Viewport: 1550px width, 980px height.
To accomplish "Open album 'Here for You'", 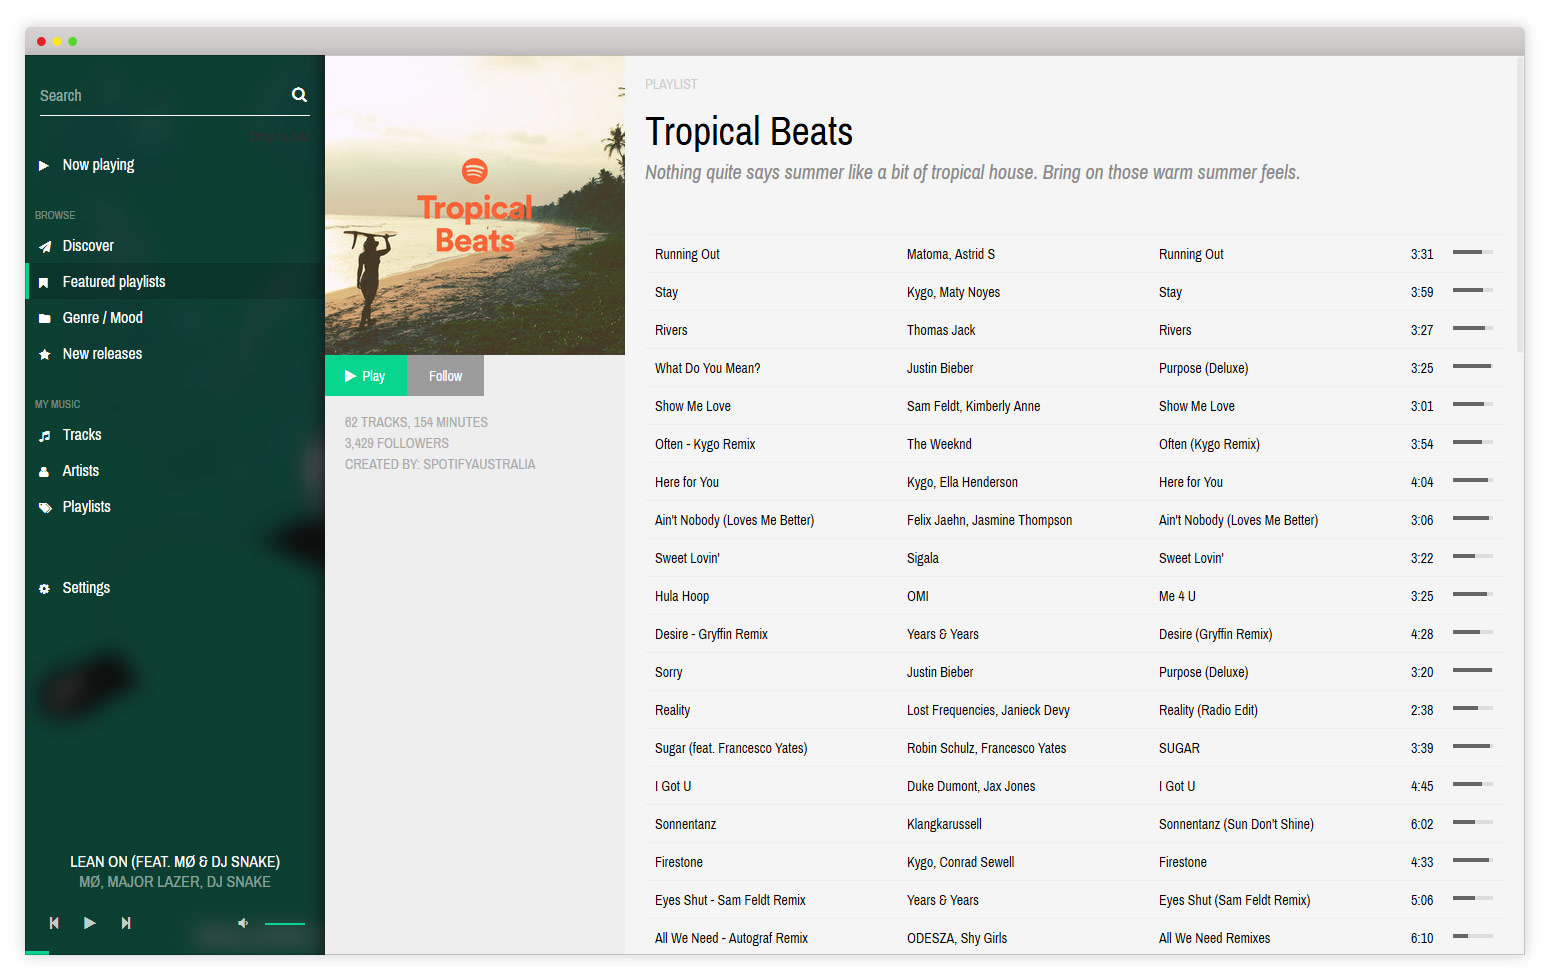I will click(1190, 482).
